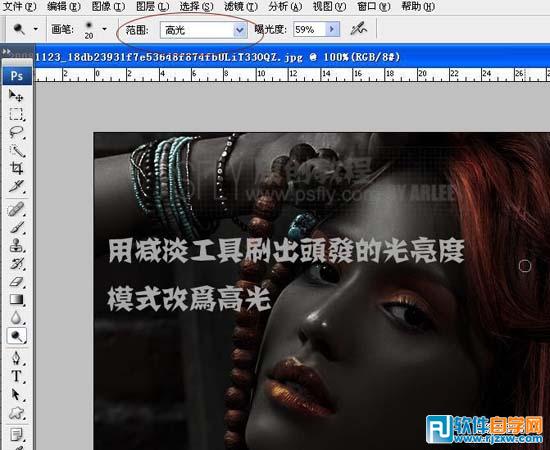This screenshot has height=450, width=550.
Task: Select the Slice tool
Action: [x=16, y=187]
